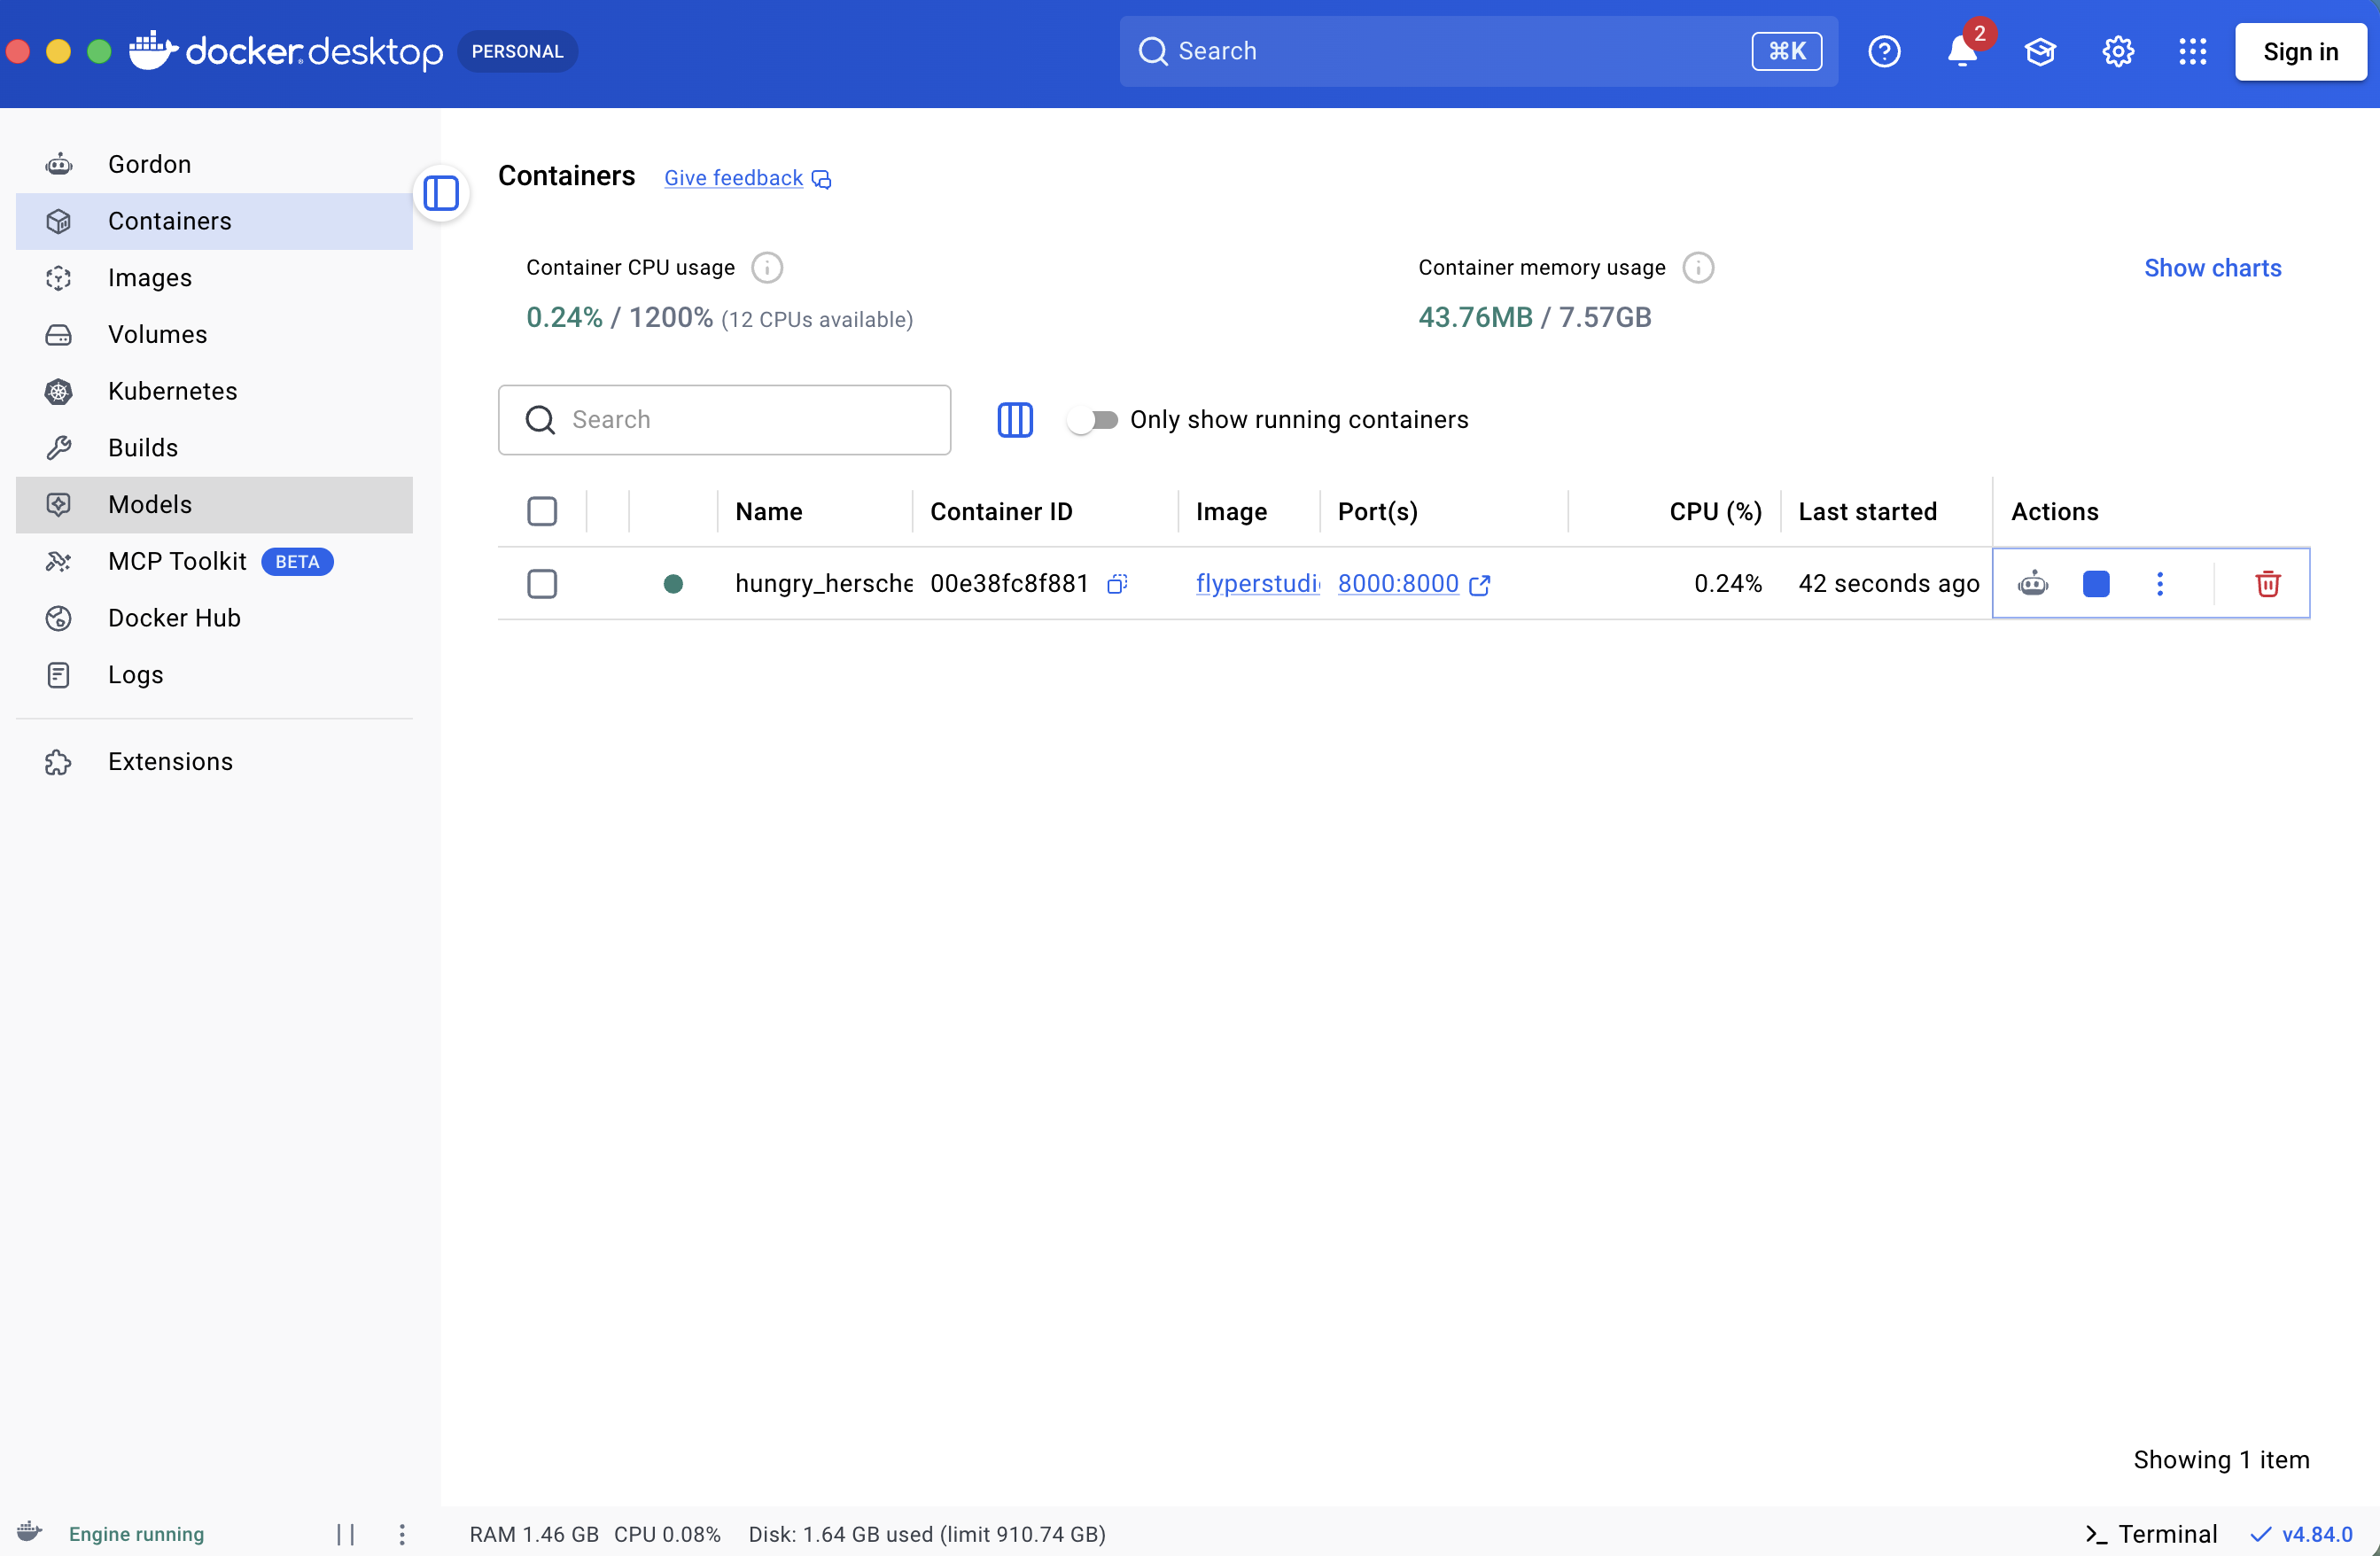
Task: Open Images in the sidebar
Action: (214, 278)
